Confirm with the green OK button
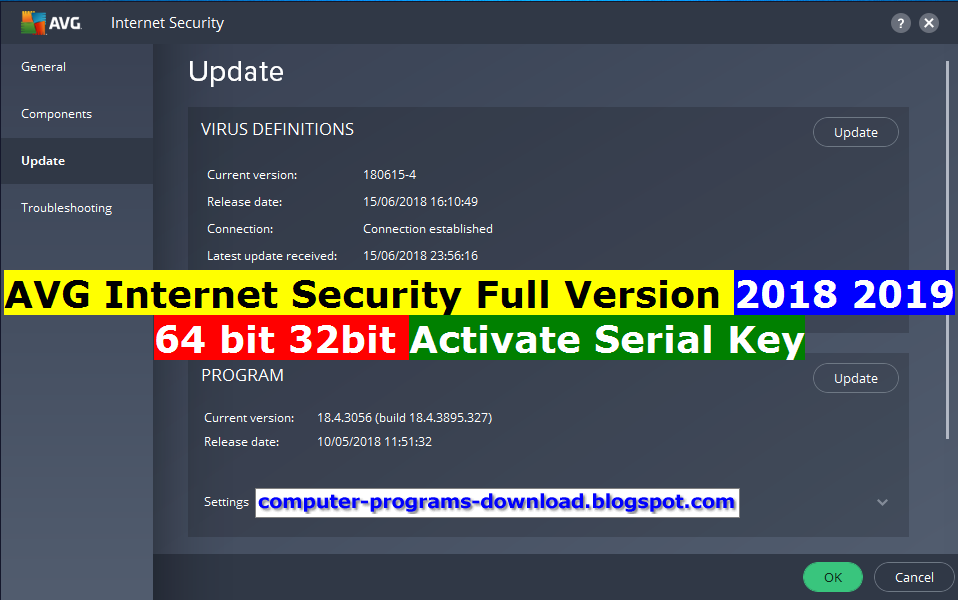Viewport: 958px width, 600px height. tap(832, 577)
